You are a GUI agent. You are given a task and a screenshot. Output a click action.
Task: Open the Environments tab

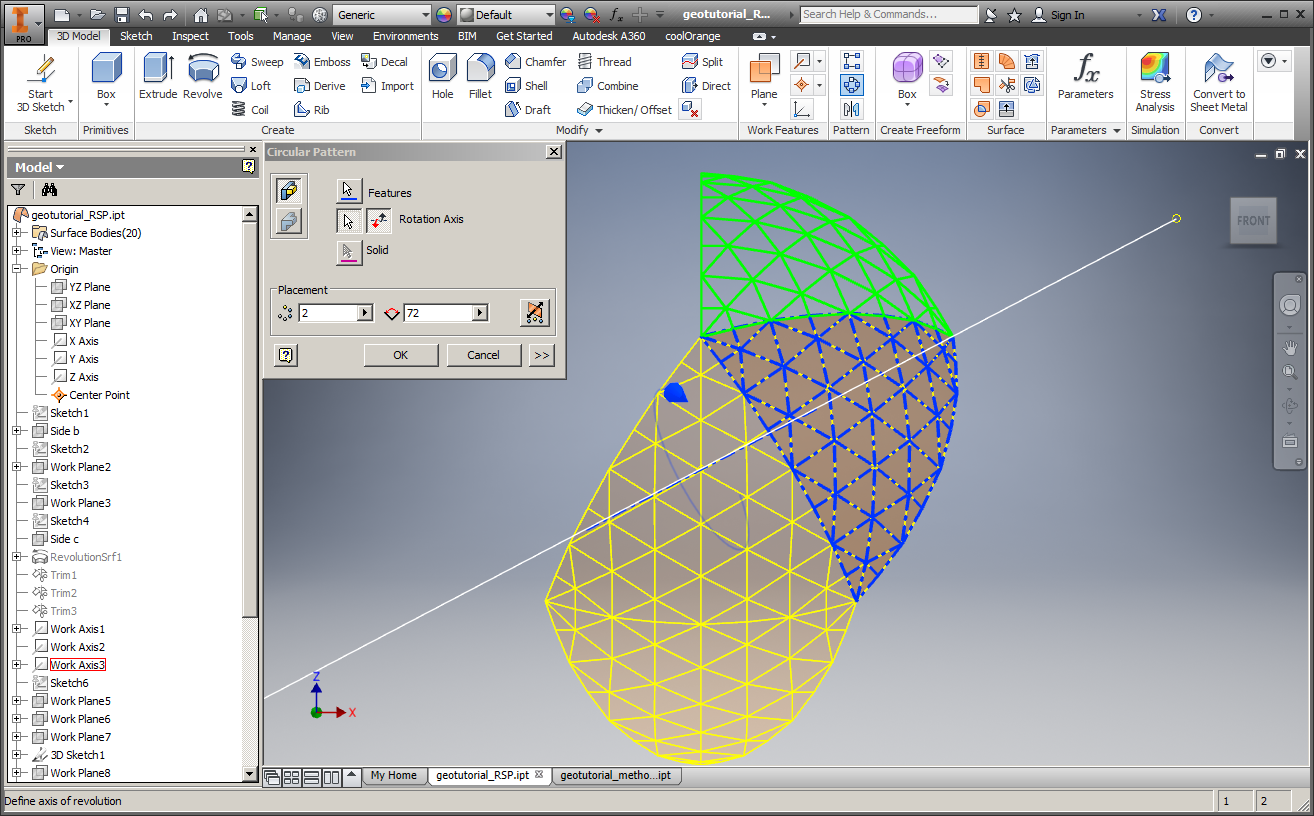point(406,36)
